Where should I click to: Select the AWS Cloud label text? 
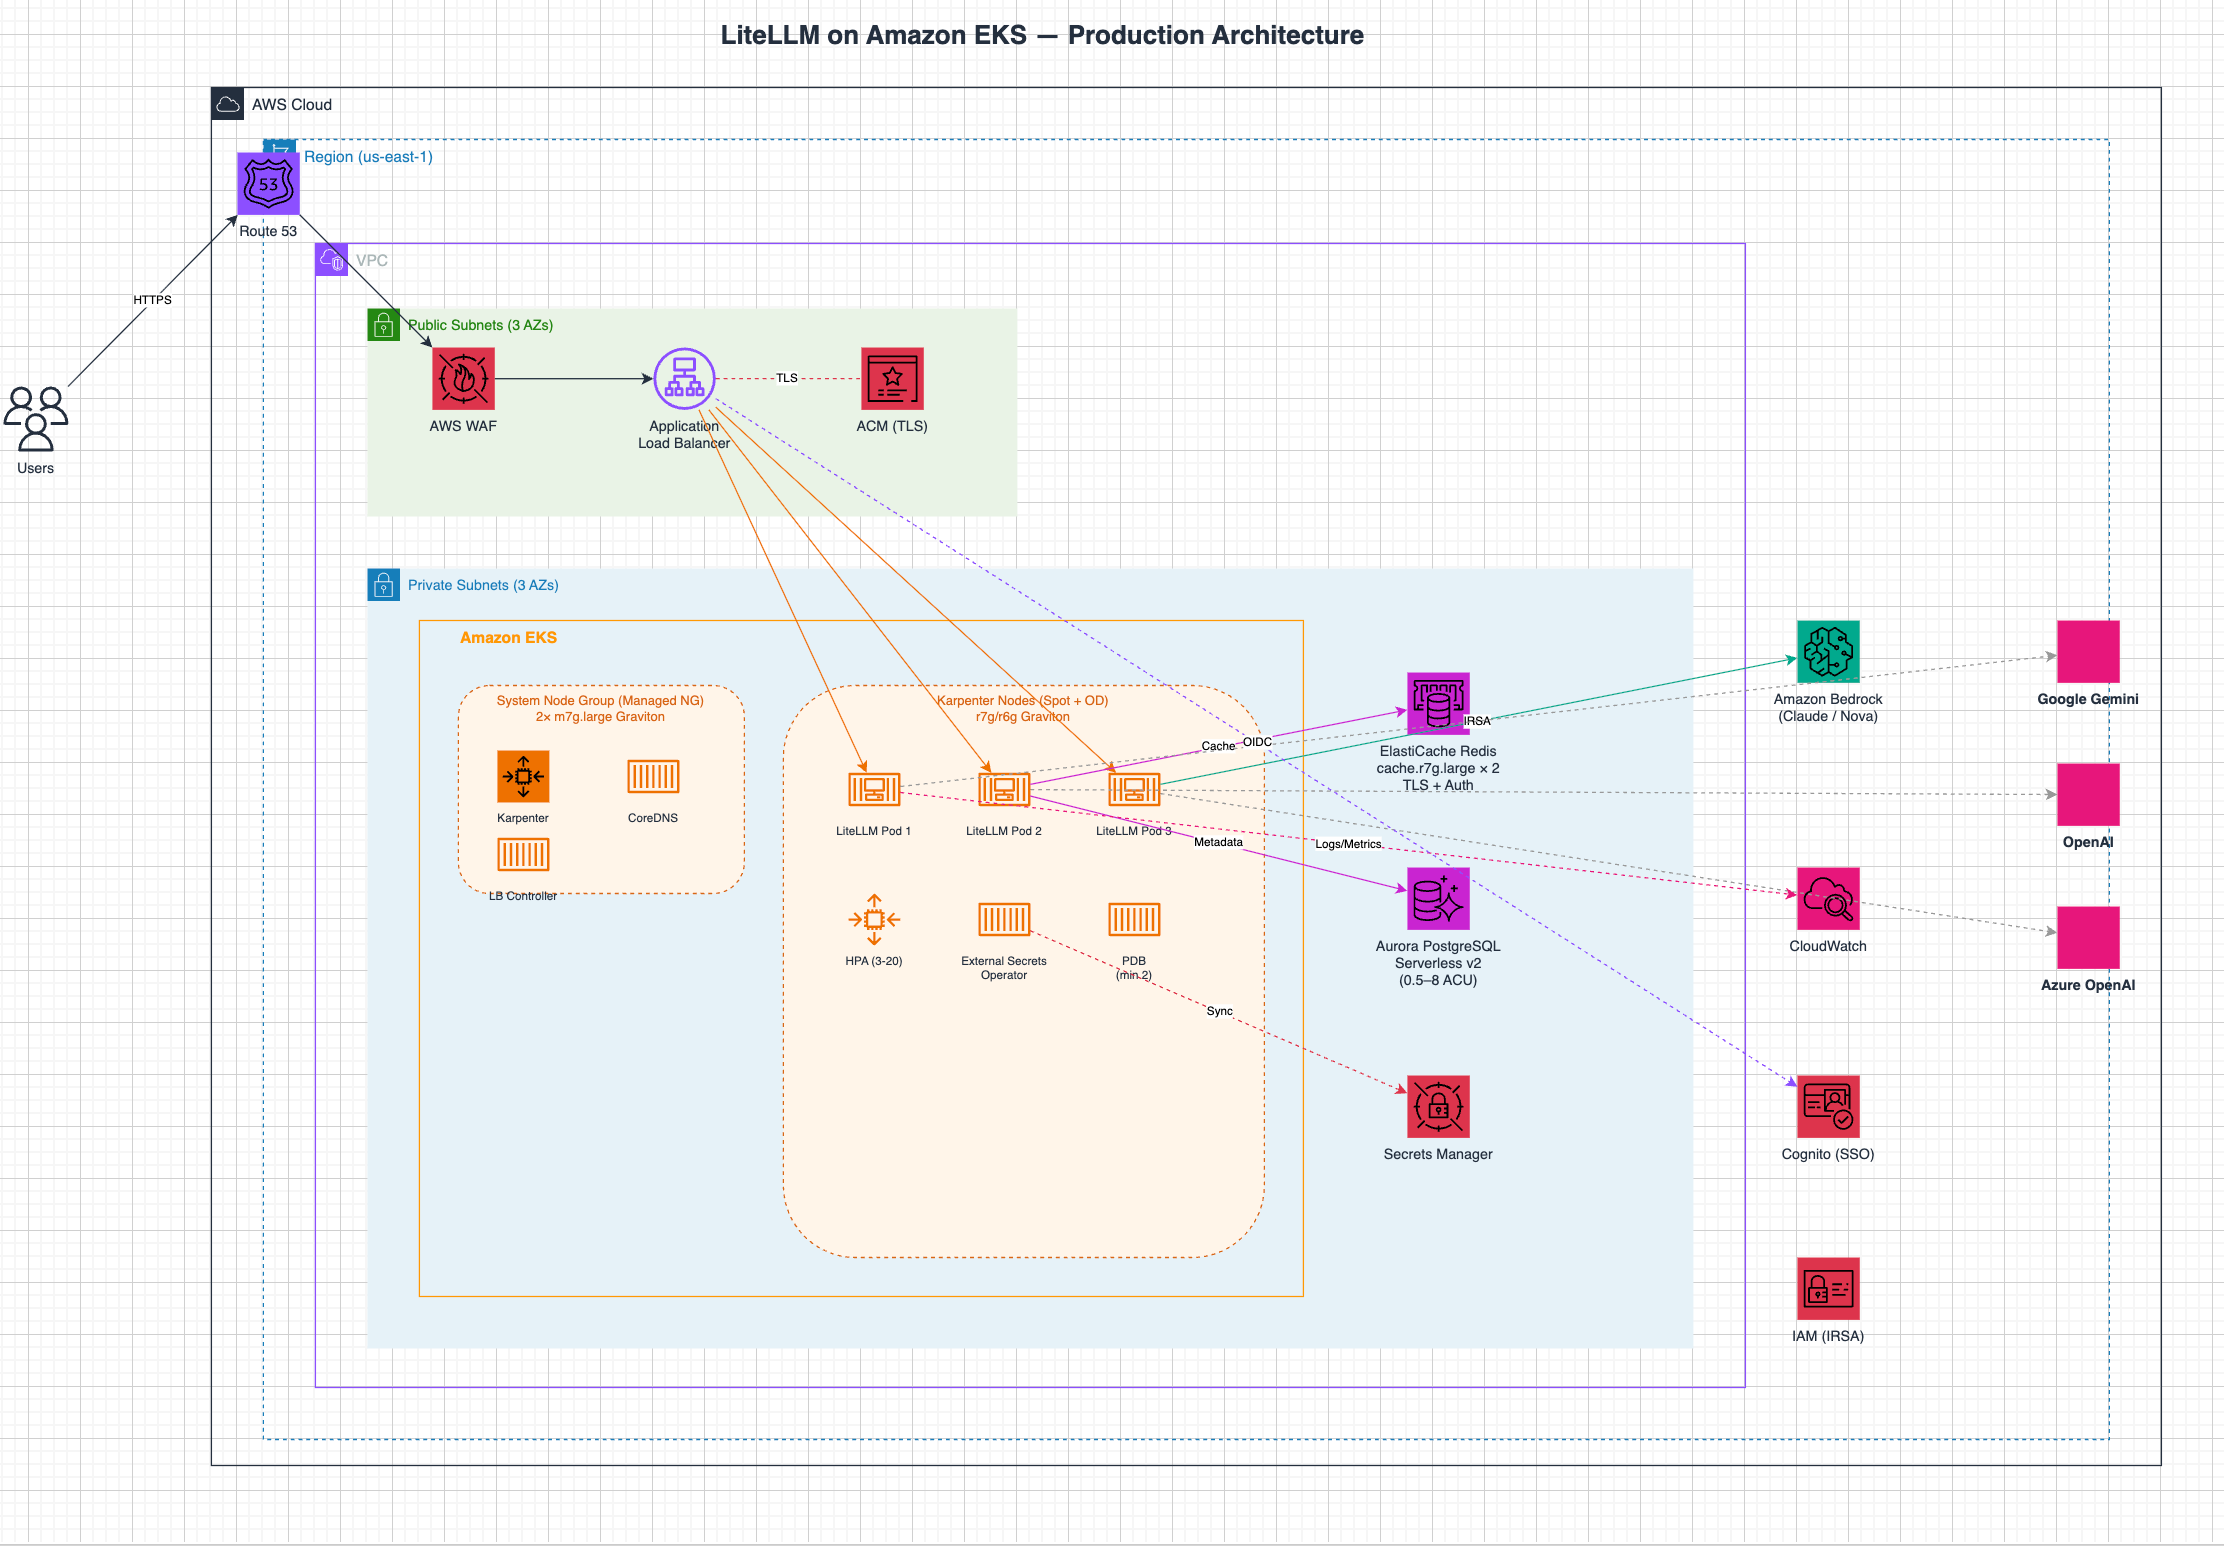(x=292, y=104)
